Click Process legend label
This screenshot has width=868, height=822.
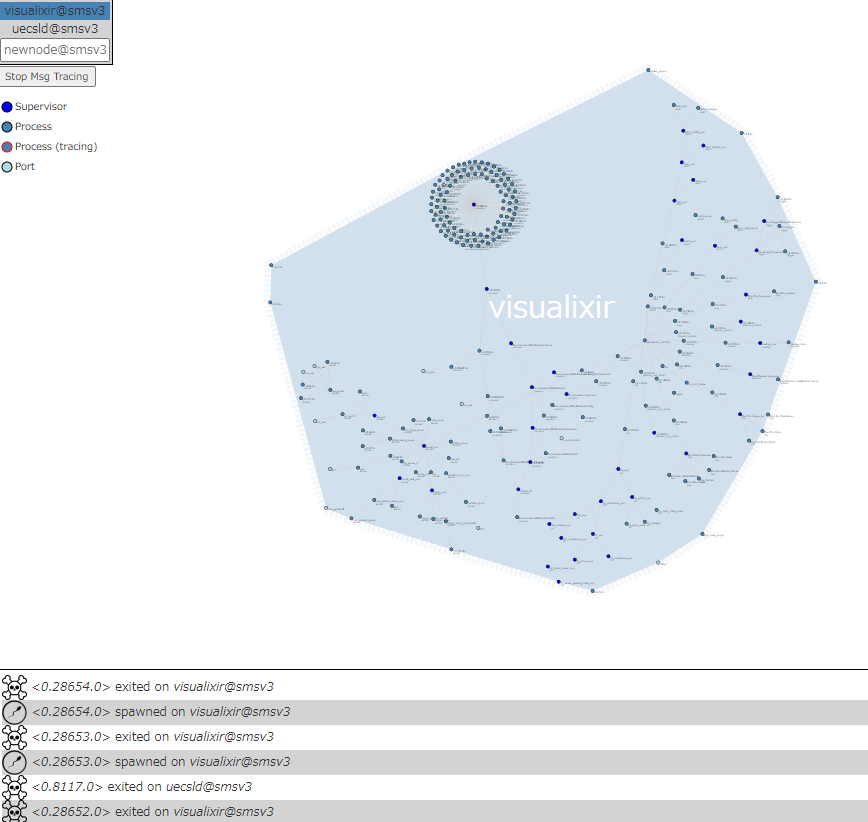[x=33, y=127]
